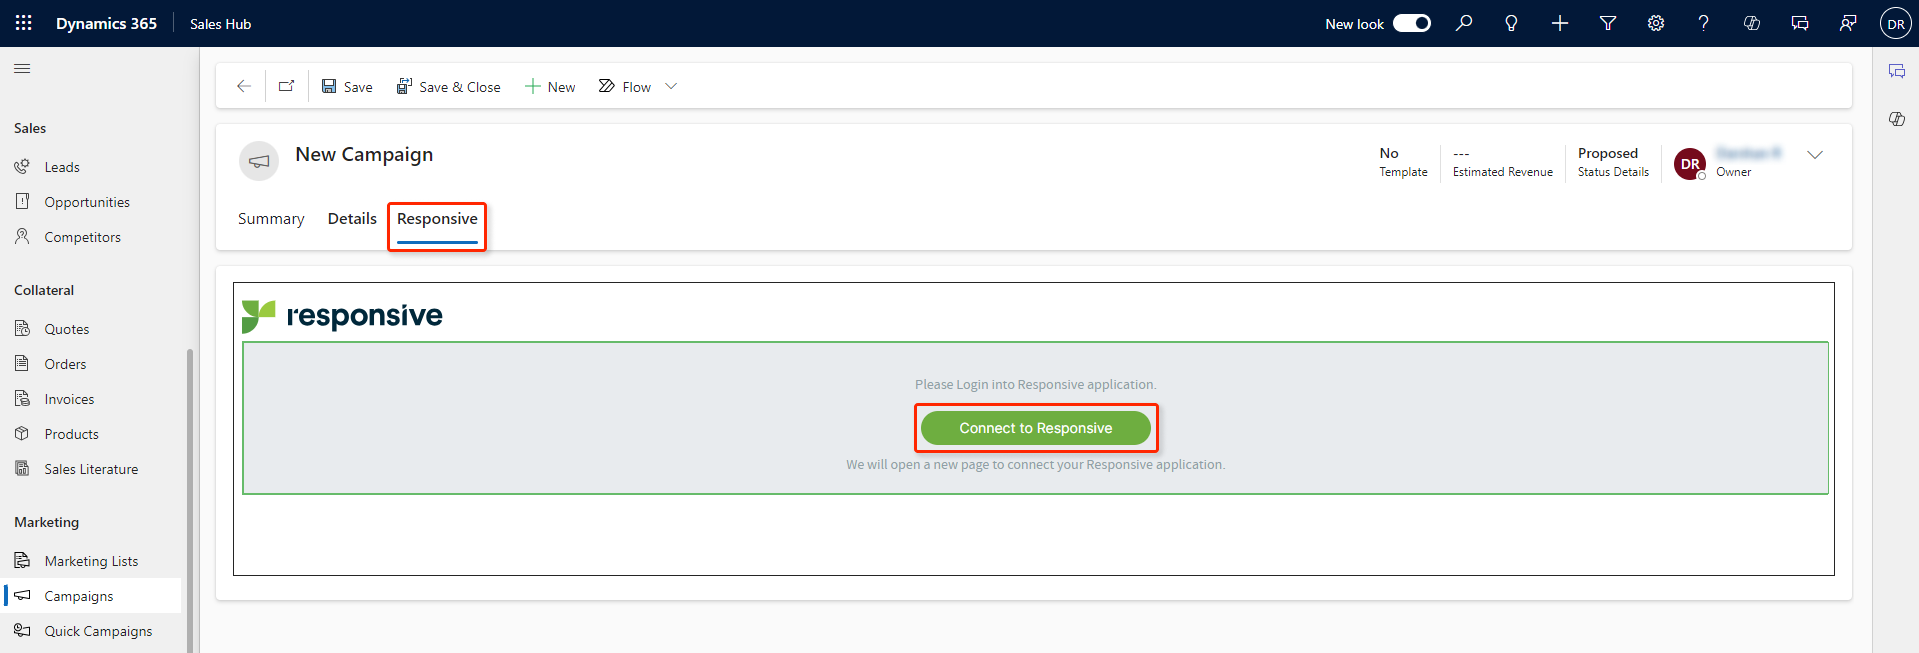1919x653 pixels.
Task: Click the person-with-chat icon in top bar
Action: pos(1848,23)
